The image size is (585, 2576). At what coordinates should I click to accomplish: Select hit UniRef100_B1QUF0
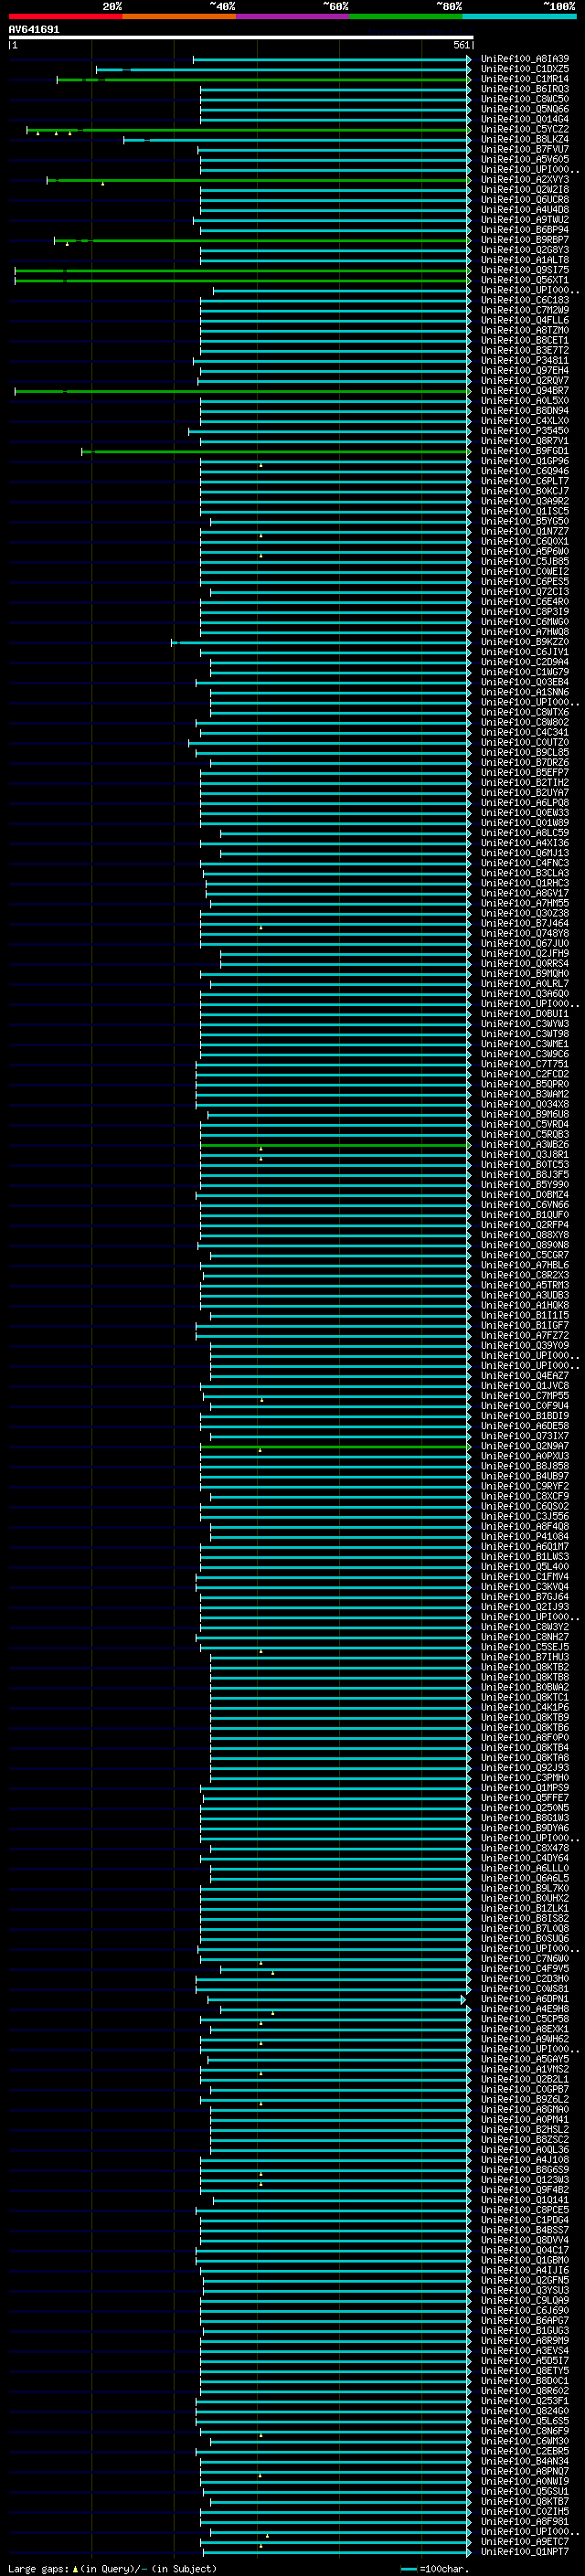(x=524, y=1215)
